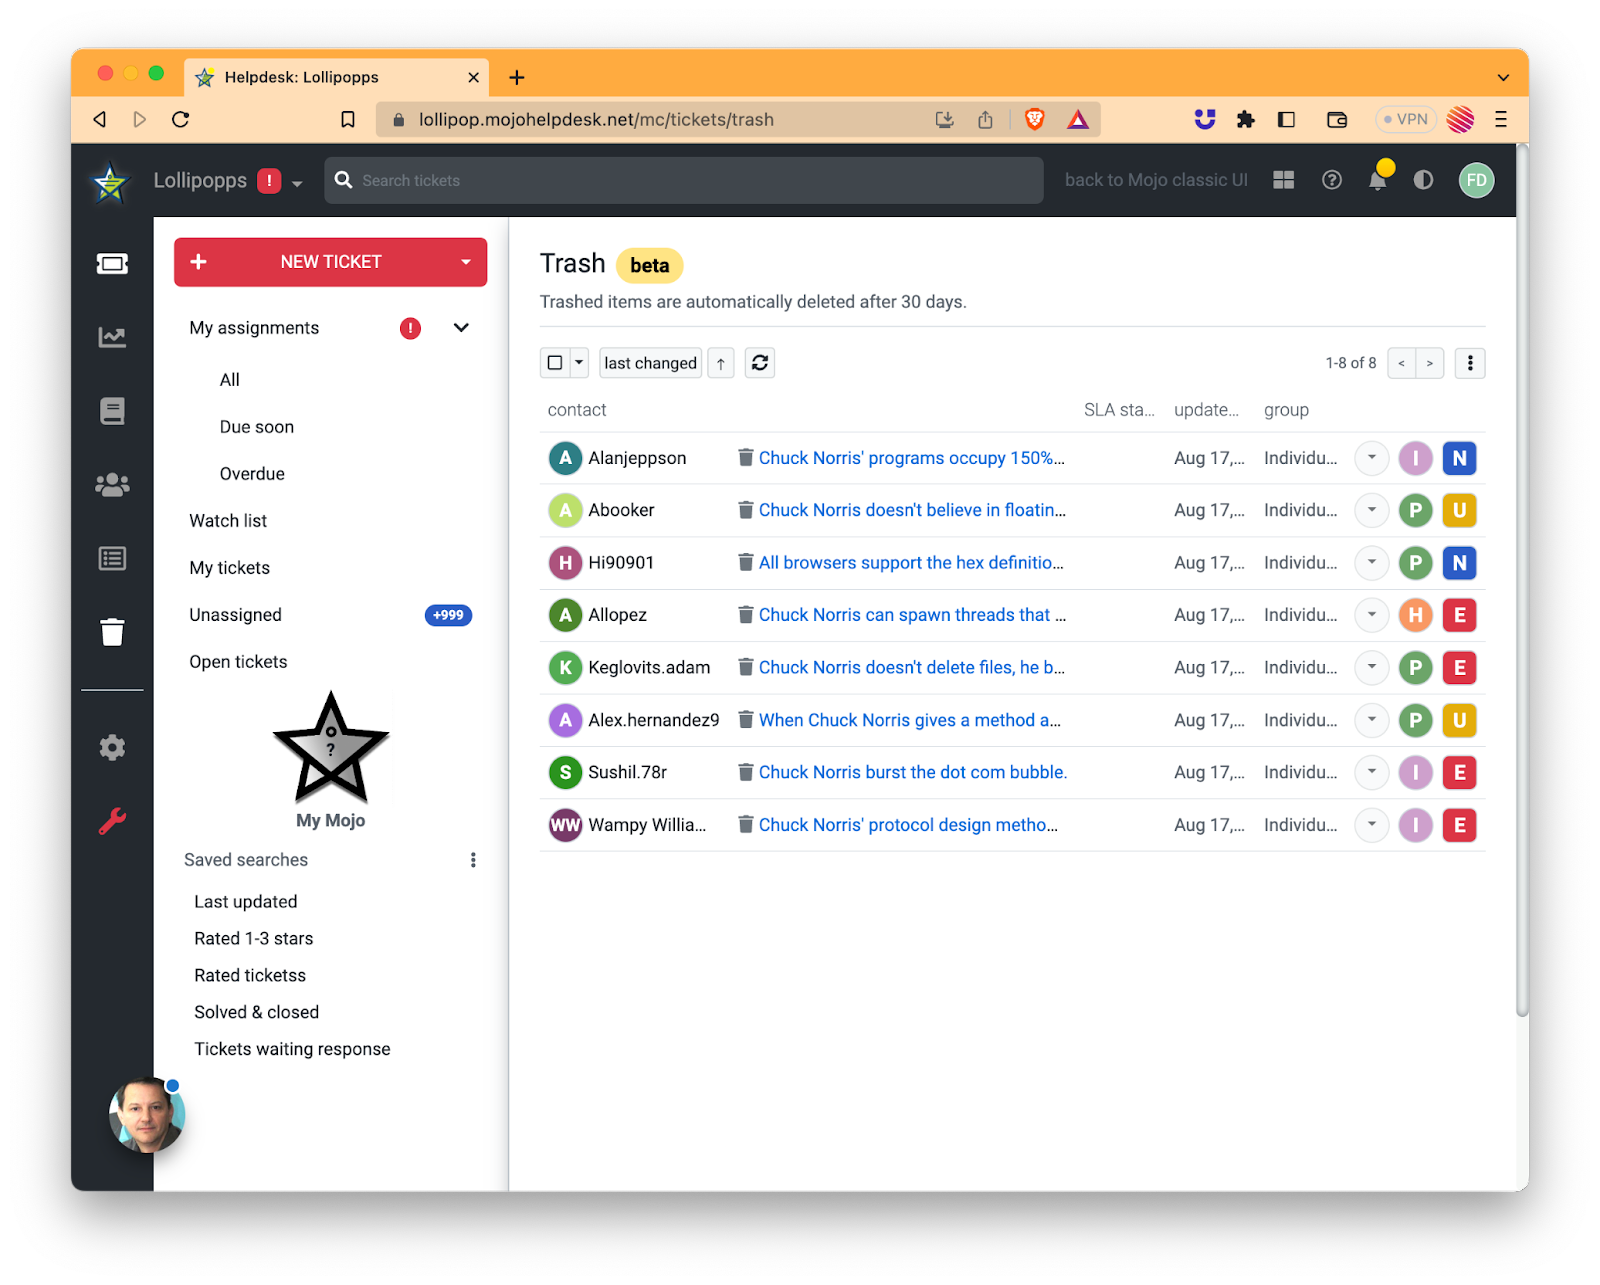Toggle the browser sidebar panel icon
The image size is (1600, 1285).
(x=1287, y=120)
